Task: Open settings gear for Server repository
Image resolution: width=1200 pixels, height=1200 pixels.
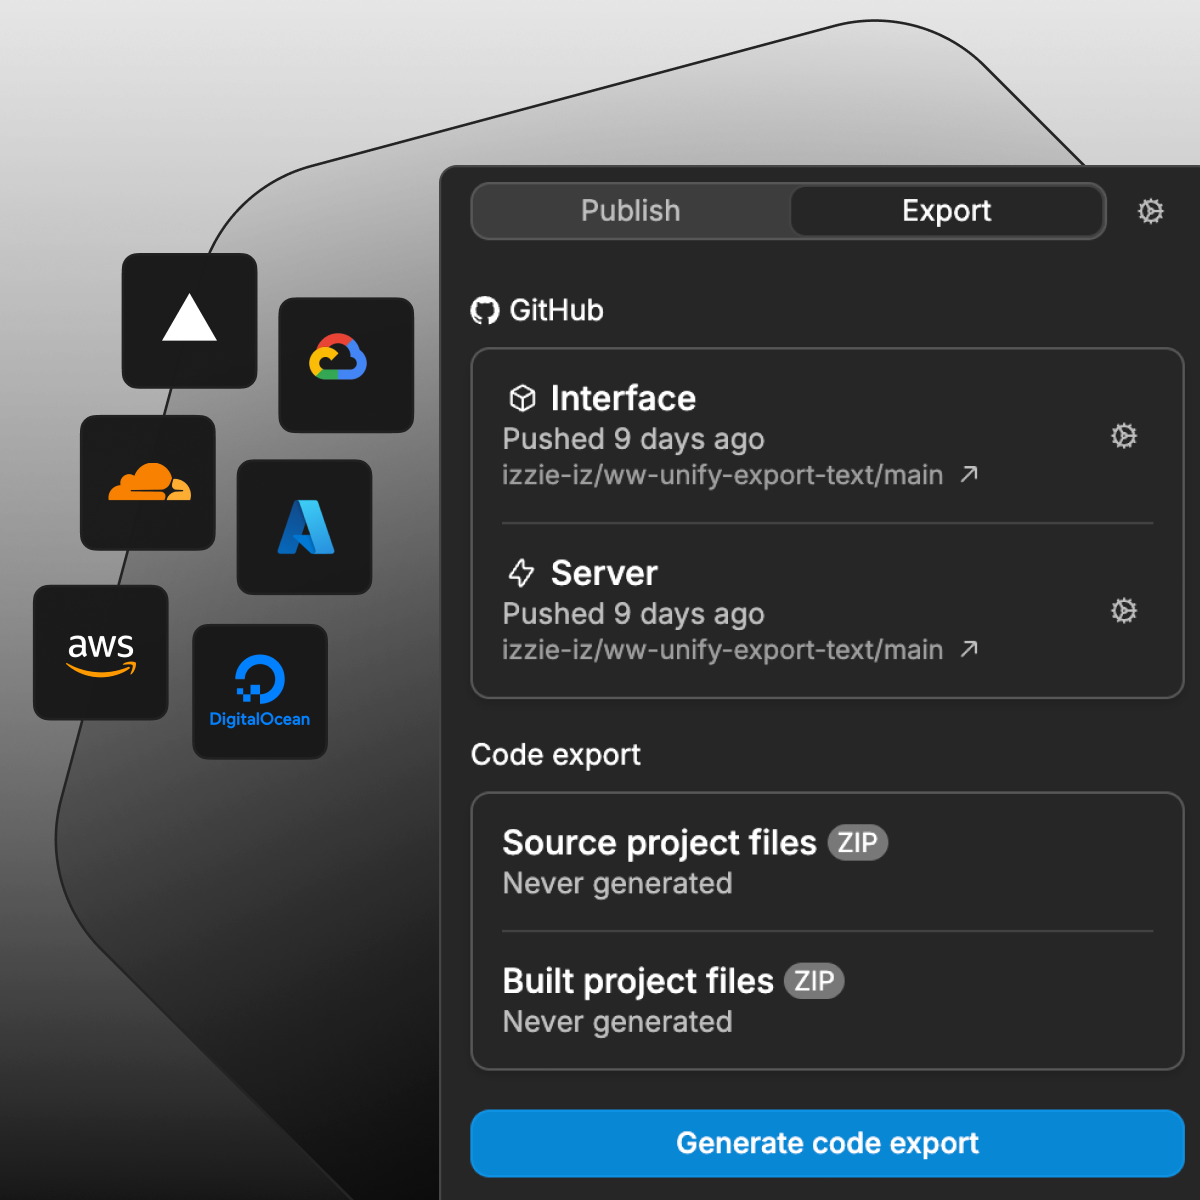Action: pos(1124,611)
